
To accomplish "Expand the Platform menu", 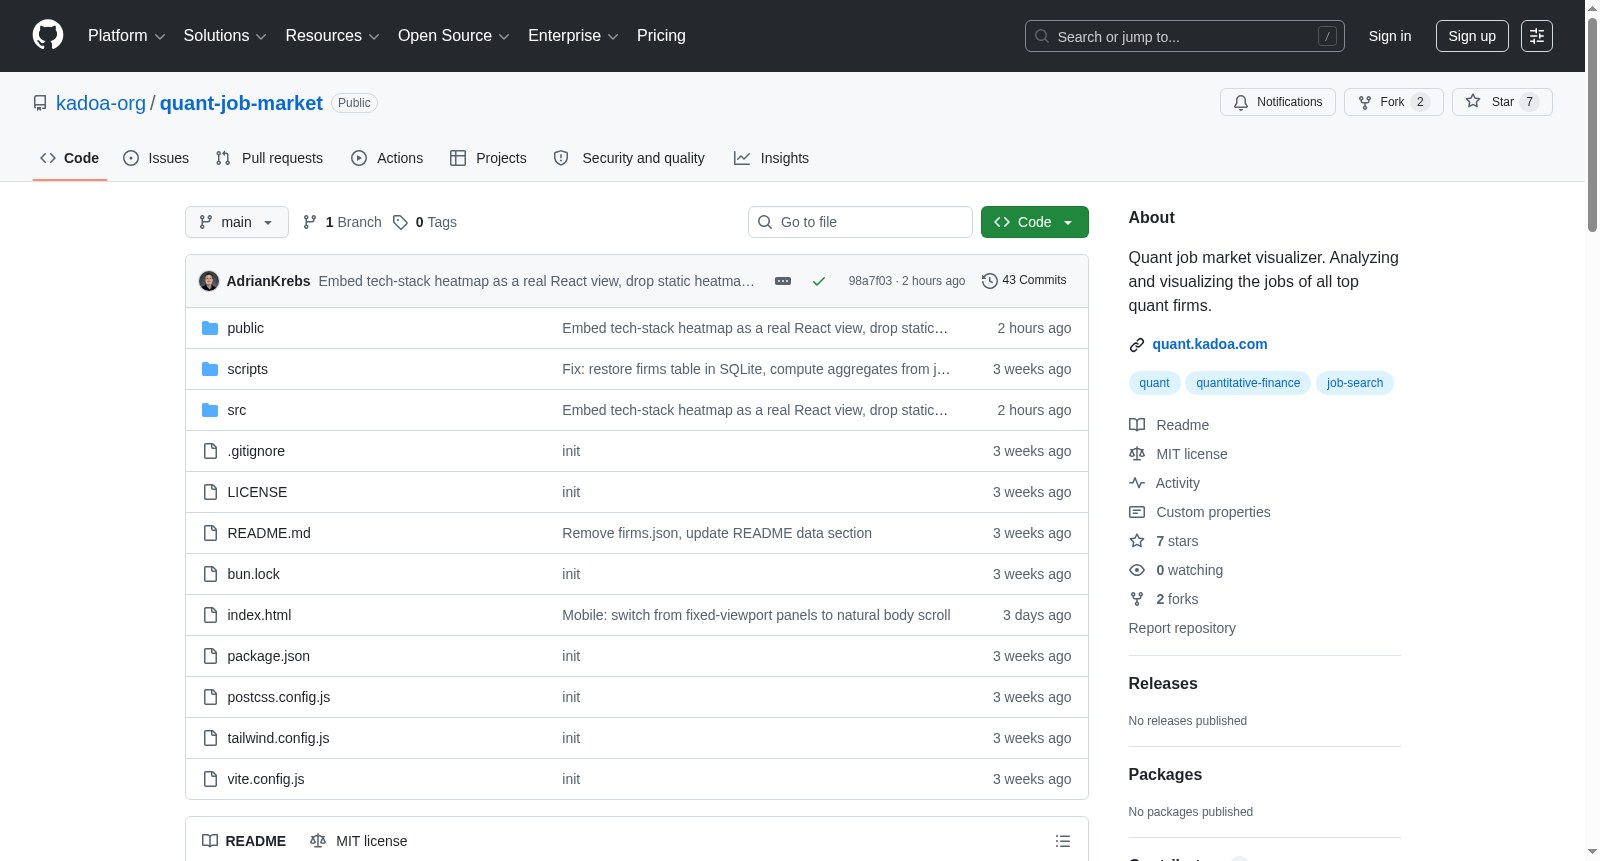I will tap(127, 36).
